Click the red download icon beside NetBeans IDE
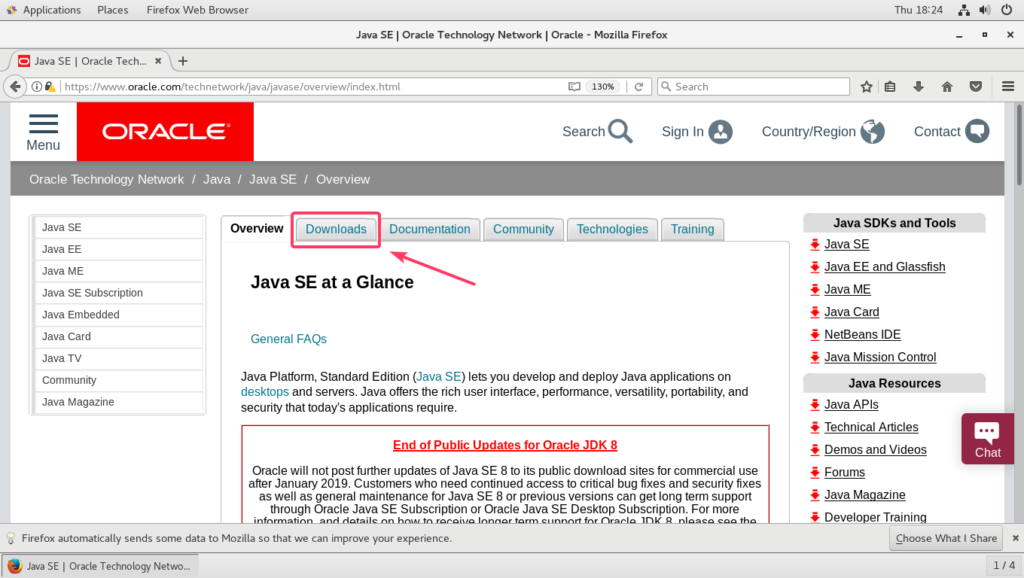 click(814, 334)
